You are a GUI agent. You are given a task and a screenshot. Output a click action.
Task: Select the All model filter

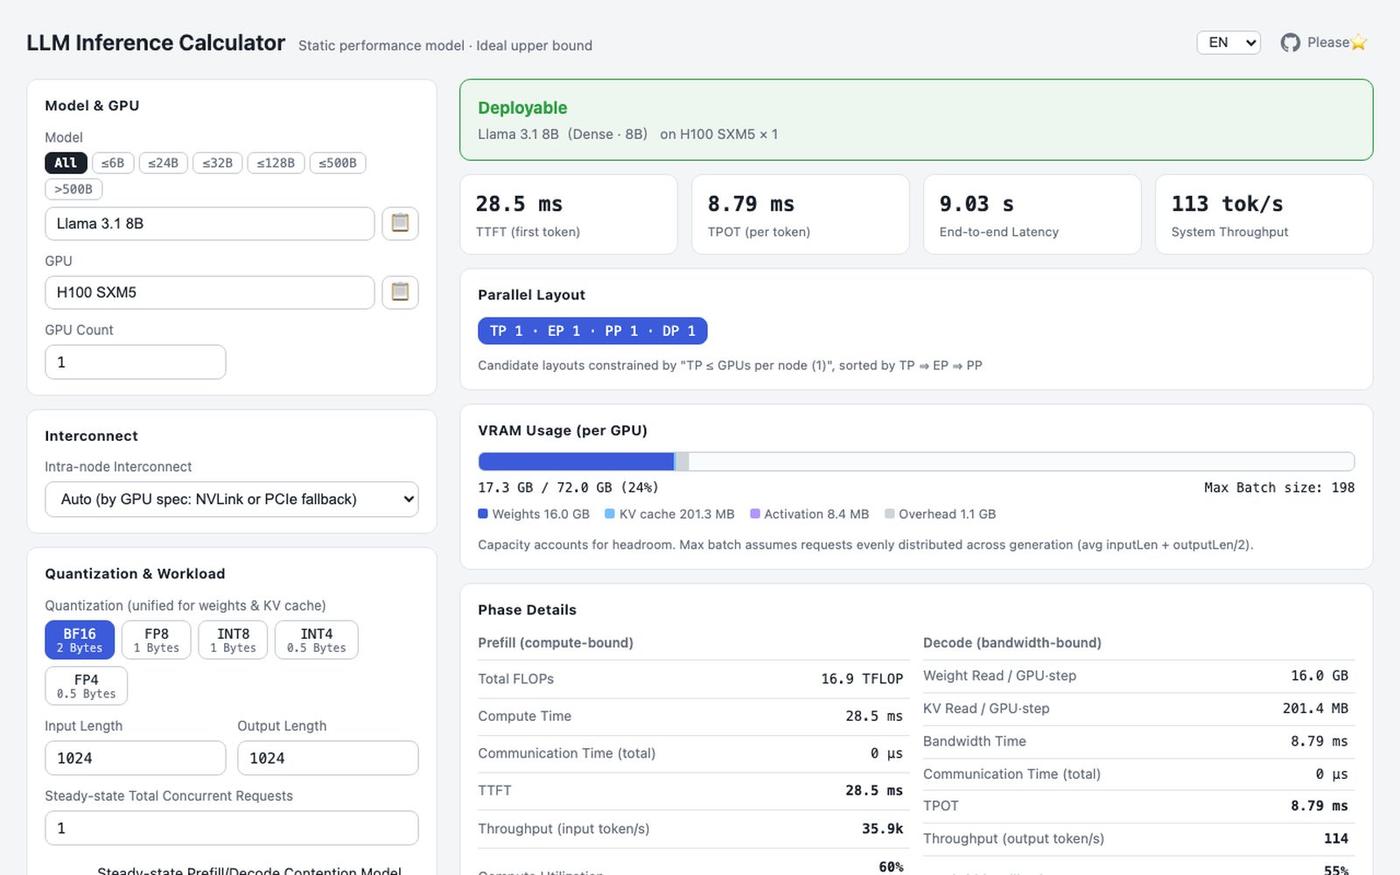pyautogui.click(x=66, y=163)
